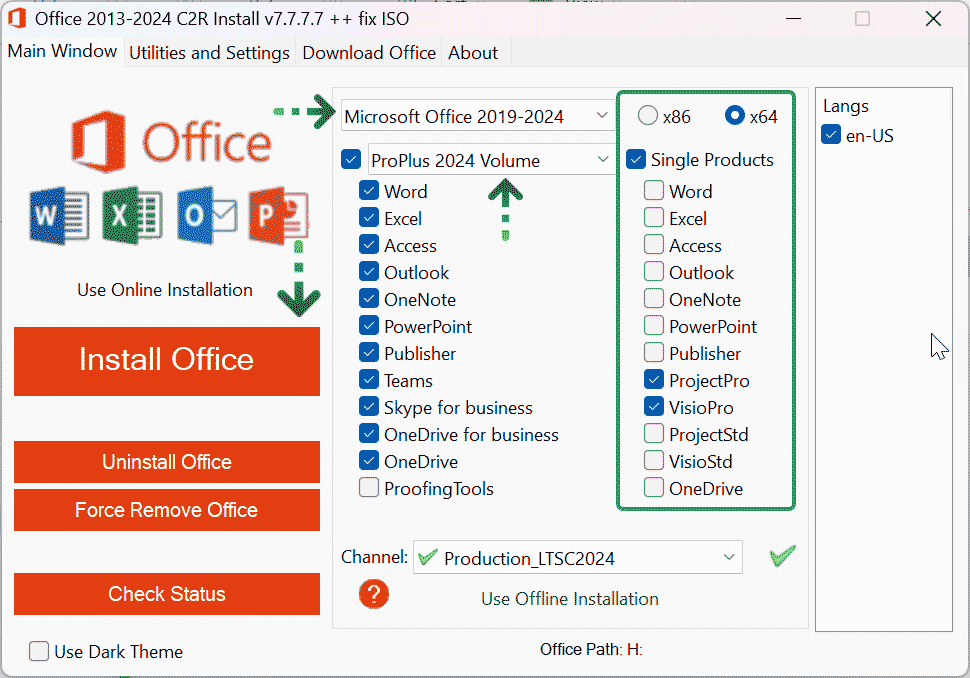Click the green checkmark beside the Channel dropdown
The image size is (970, 678).
[x=783, y=557]
